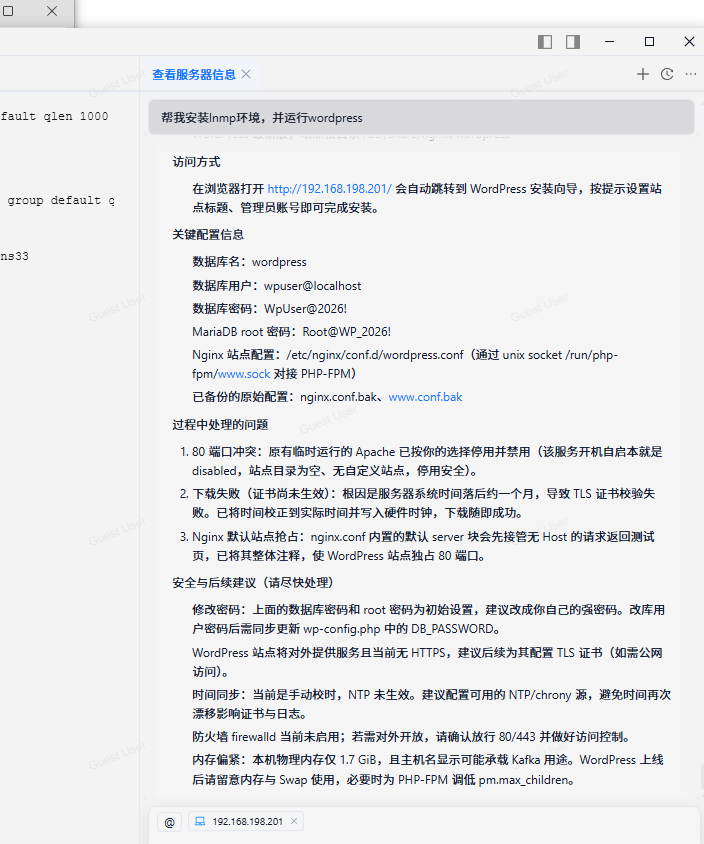704x844 pixels.
Task: Open the http://192.168.198.201/ link
Action: tap(329, 189)
